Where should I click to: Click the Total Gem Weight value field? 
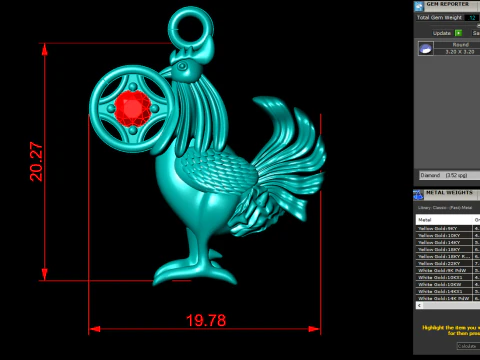pyautogui.click(x=472, y=18)
